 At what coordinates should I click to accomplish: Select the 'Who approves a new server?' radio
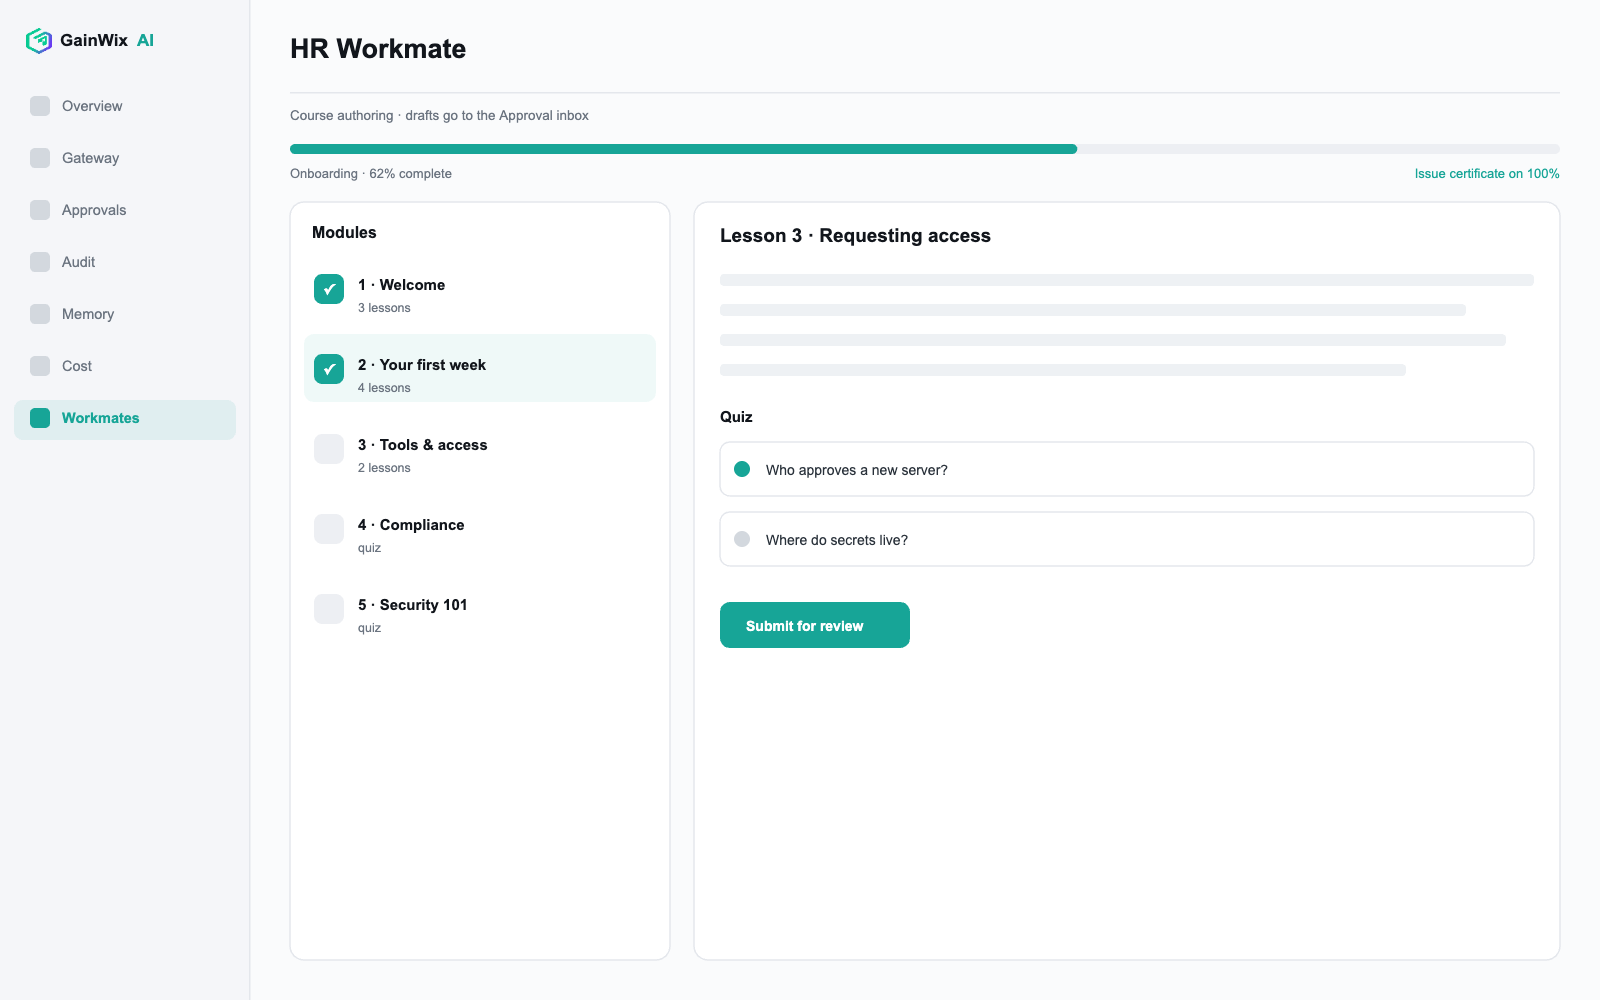[742, 469]
